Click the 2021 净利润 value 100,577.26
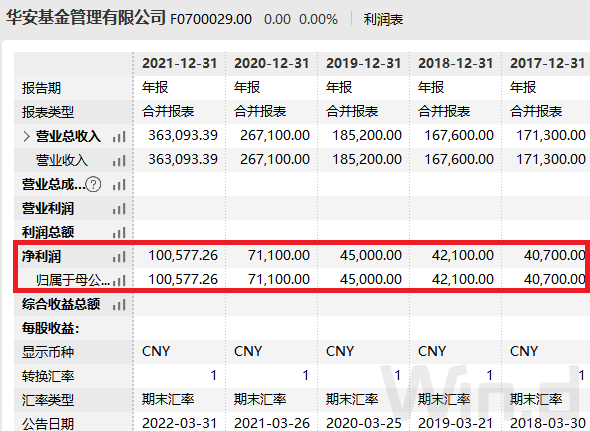This screenshot has width=590, height=431. 183,256
